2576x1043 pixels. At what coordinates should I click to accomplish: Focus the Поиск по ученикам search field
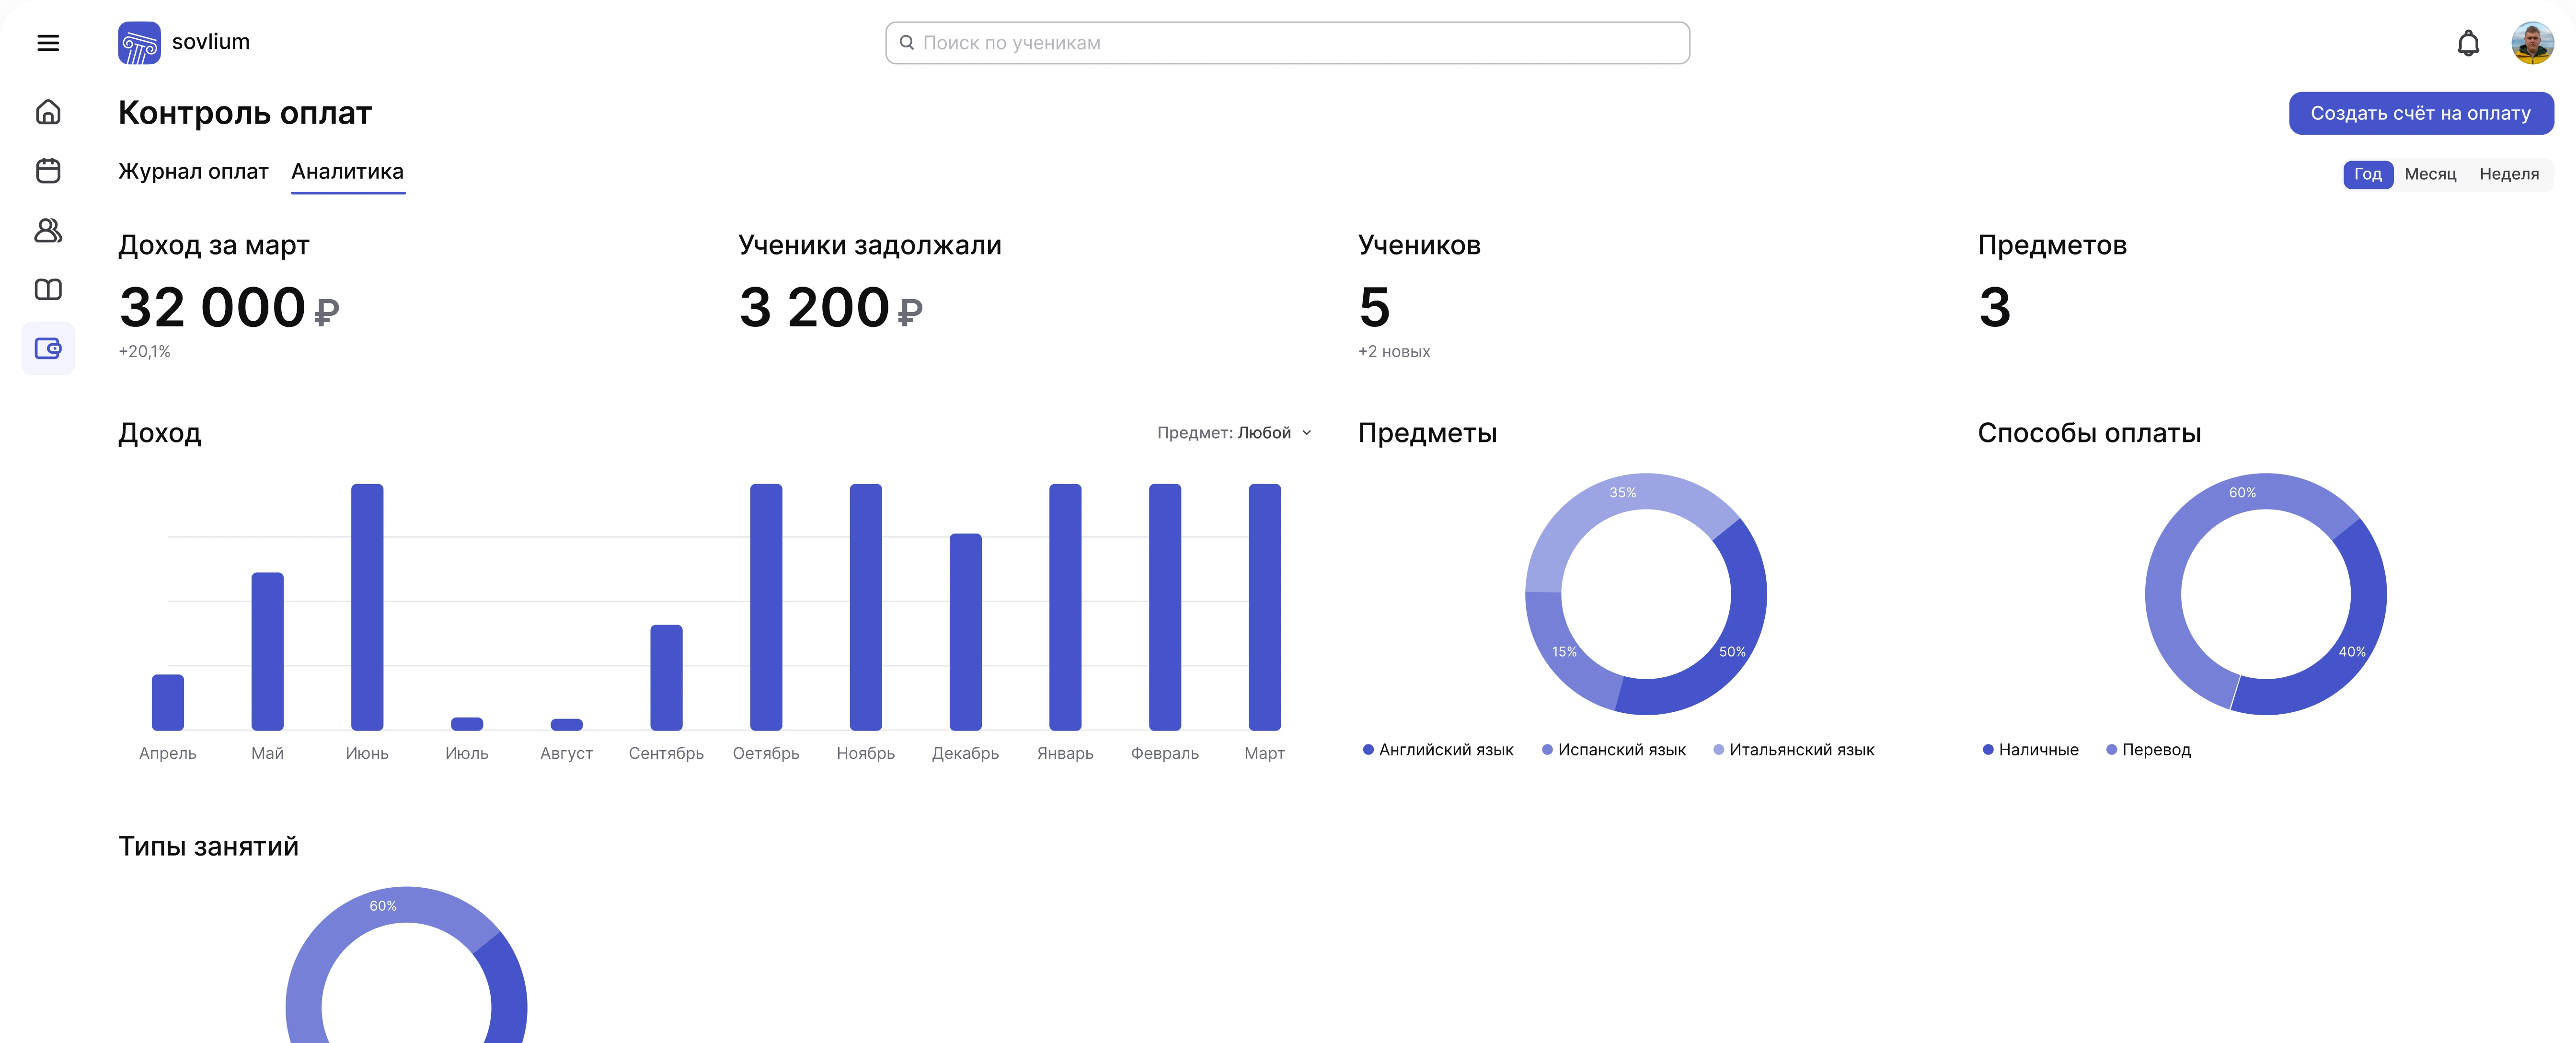(x=1287, y=43)
